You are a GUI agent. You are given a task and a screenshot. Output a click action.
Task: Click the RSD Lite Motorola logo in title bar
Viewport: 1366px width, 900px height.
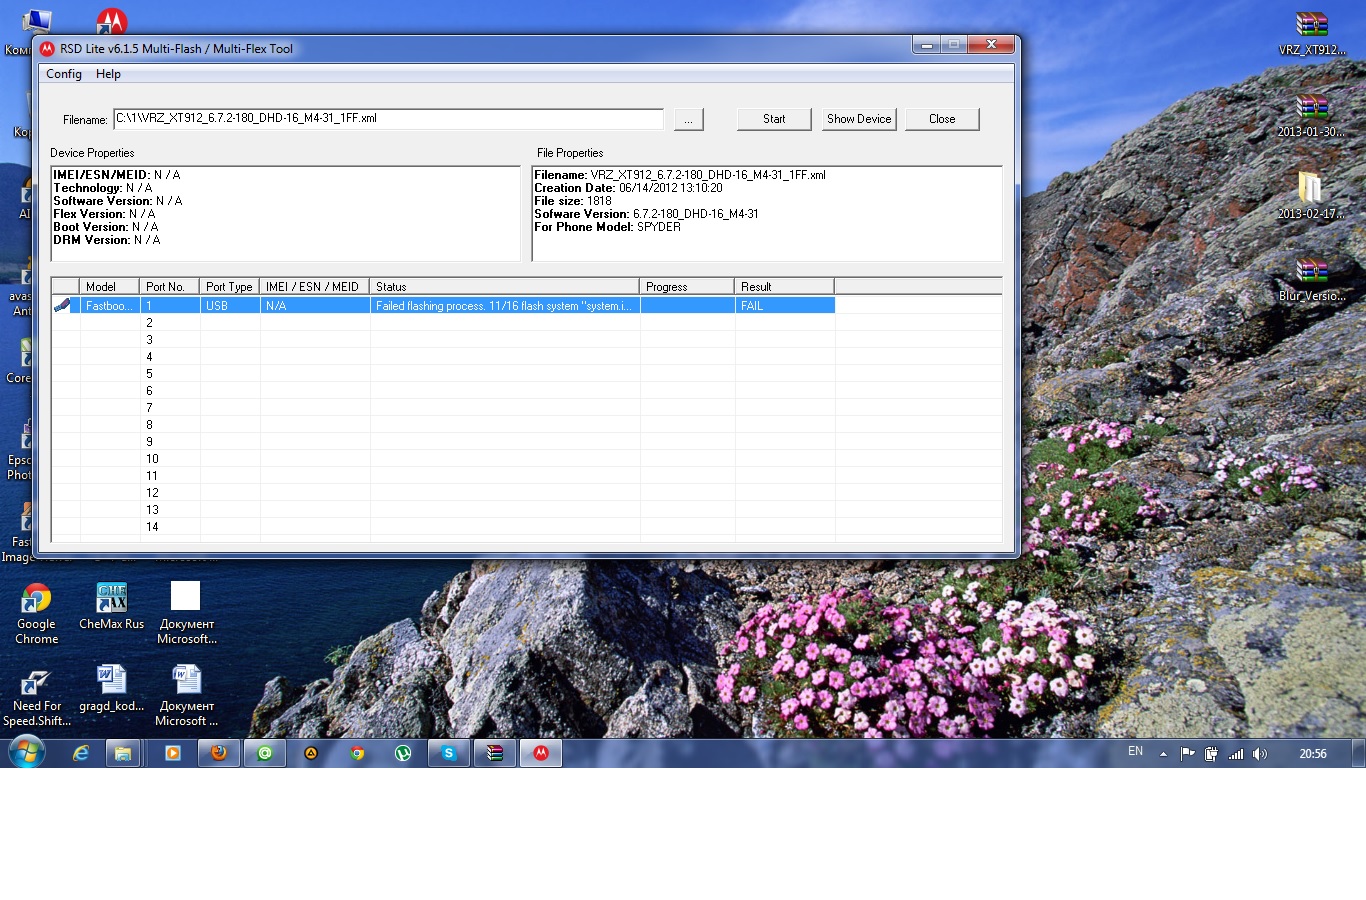[x=47, y=48]
